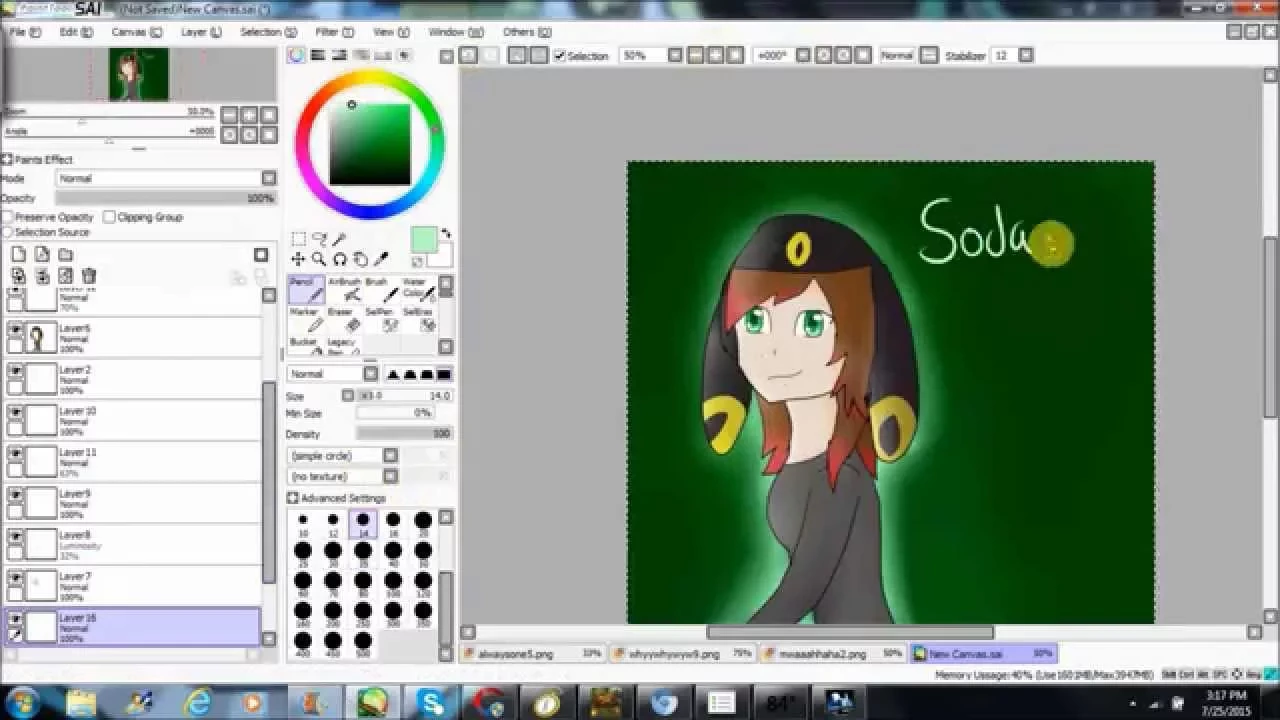Click the light green foreground color swatch
The image size is (1280, 720).
click(x=423, y=240)
